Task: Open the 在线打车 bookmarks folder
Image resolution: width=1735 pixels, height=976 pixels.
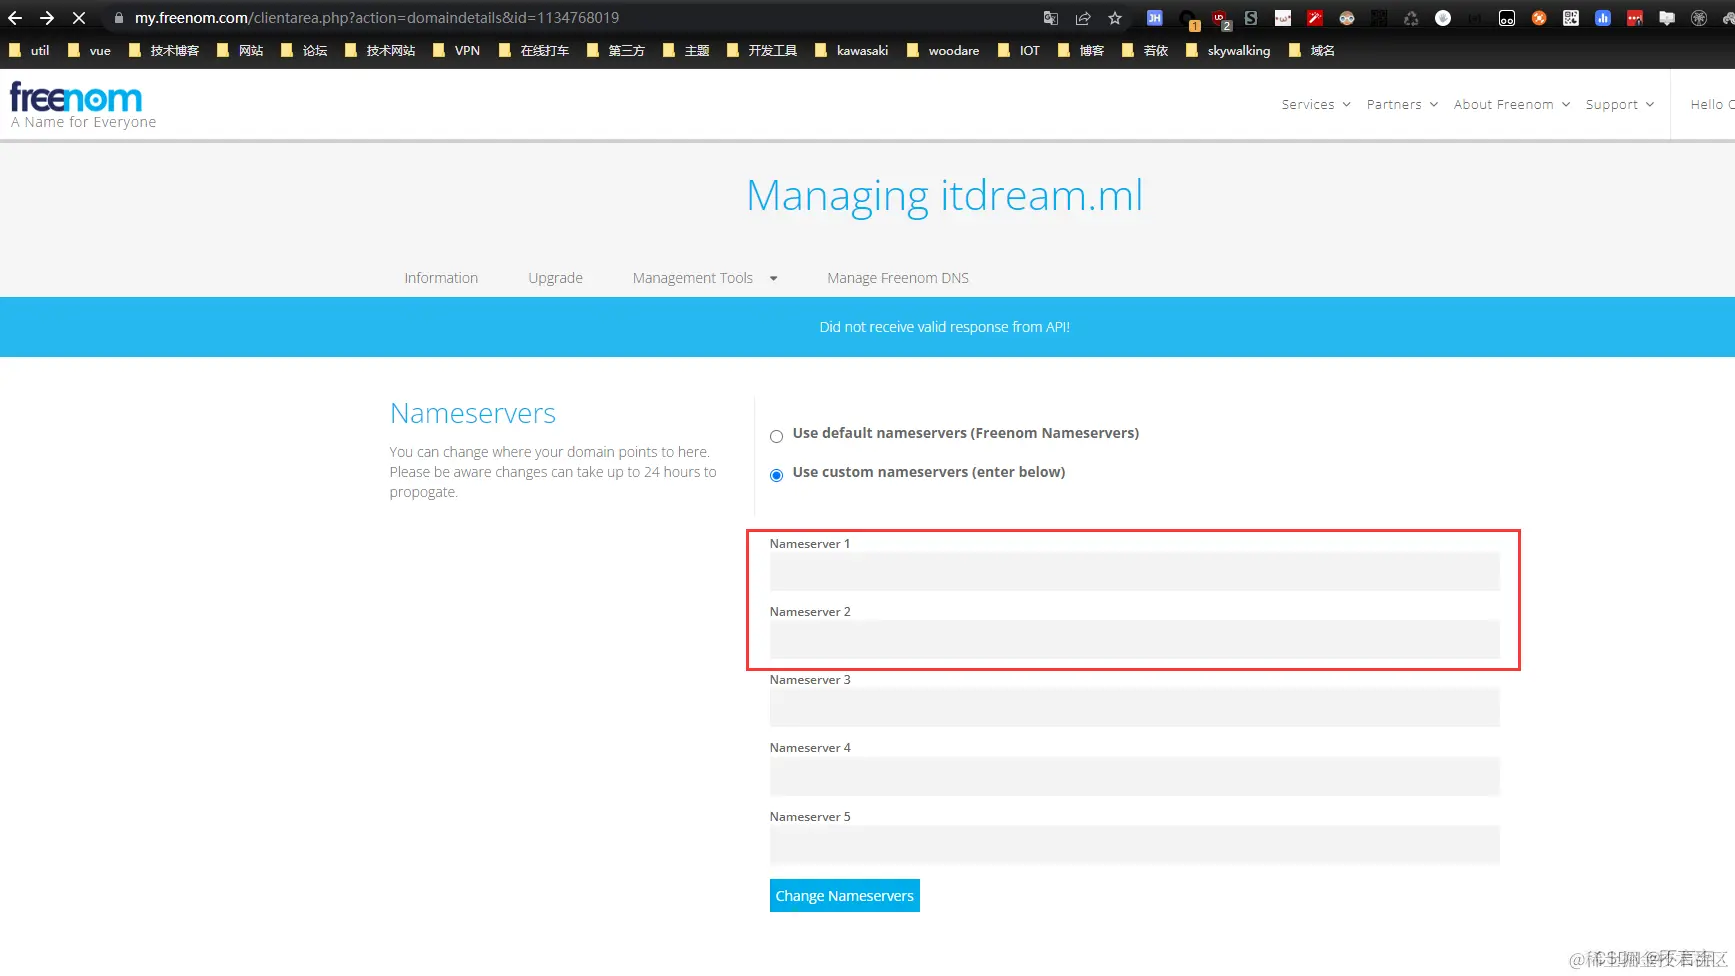Action: tap(534, 50)
